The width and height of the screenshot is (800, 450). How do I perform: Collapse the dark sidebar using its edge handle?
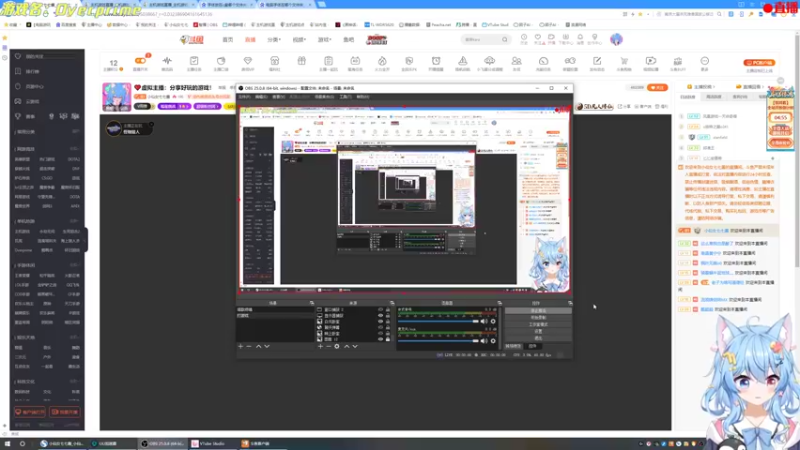[x=86, y=240]
